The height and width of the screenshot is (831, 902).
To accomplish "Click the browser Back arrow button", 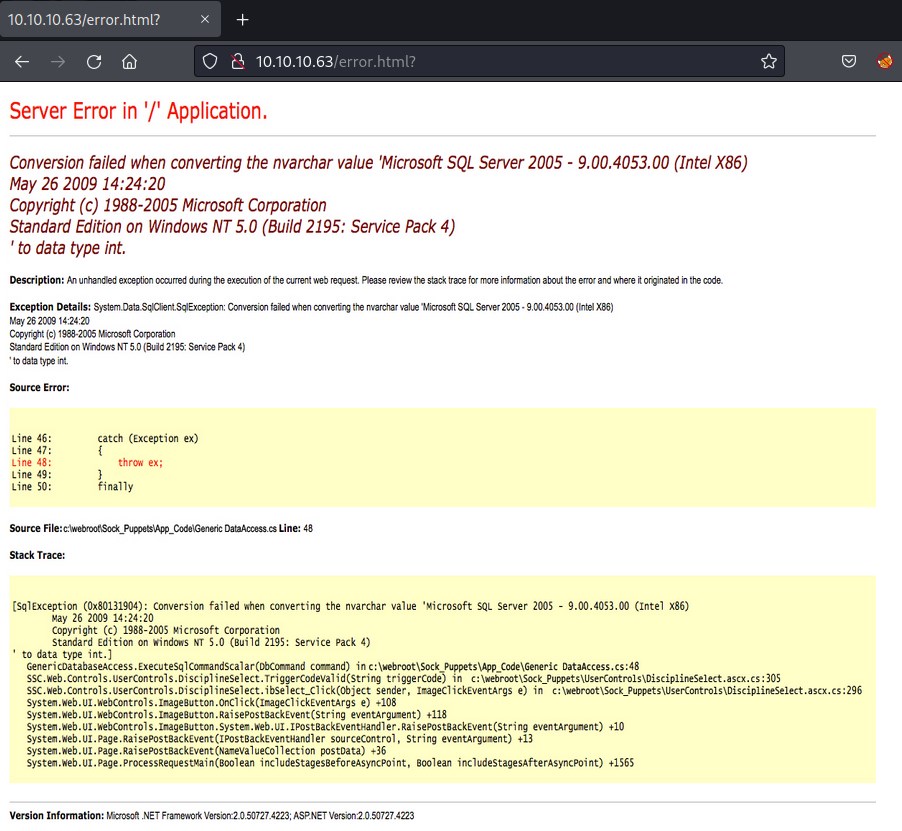I will [x=22, y=61].
